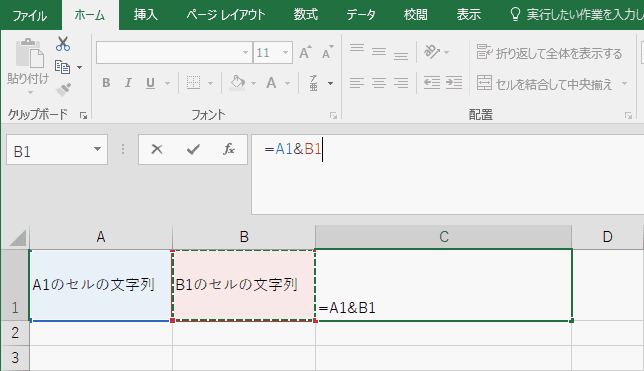Select column C header
This screenshot has height=371, width=644.
coord(444,237)
